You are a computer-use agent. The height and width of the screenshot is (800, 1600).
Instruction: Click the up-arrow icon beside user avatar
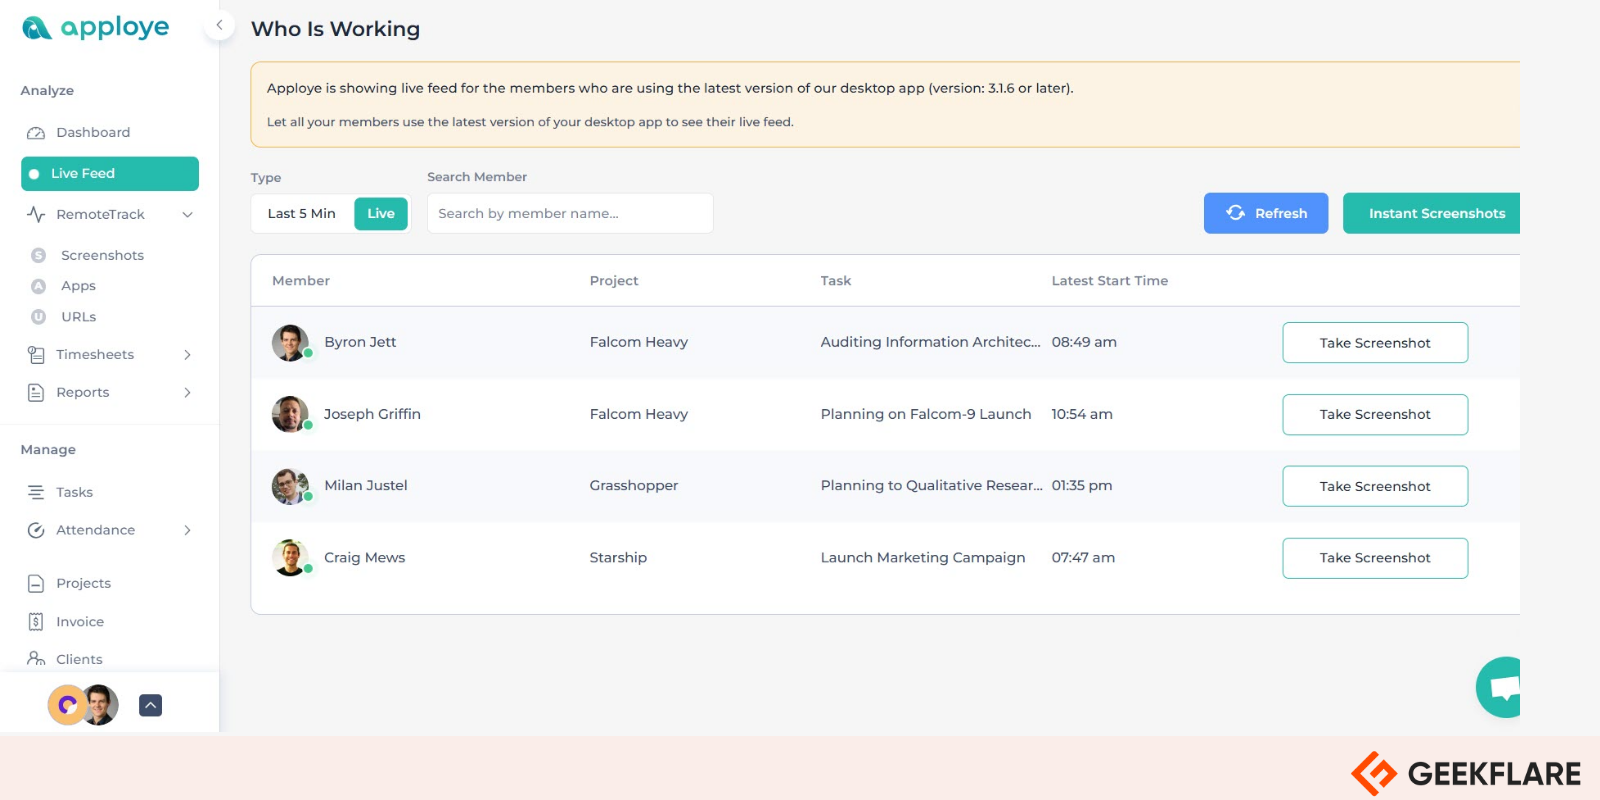(150, 705)
